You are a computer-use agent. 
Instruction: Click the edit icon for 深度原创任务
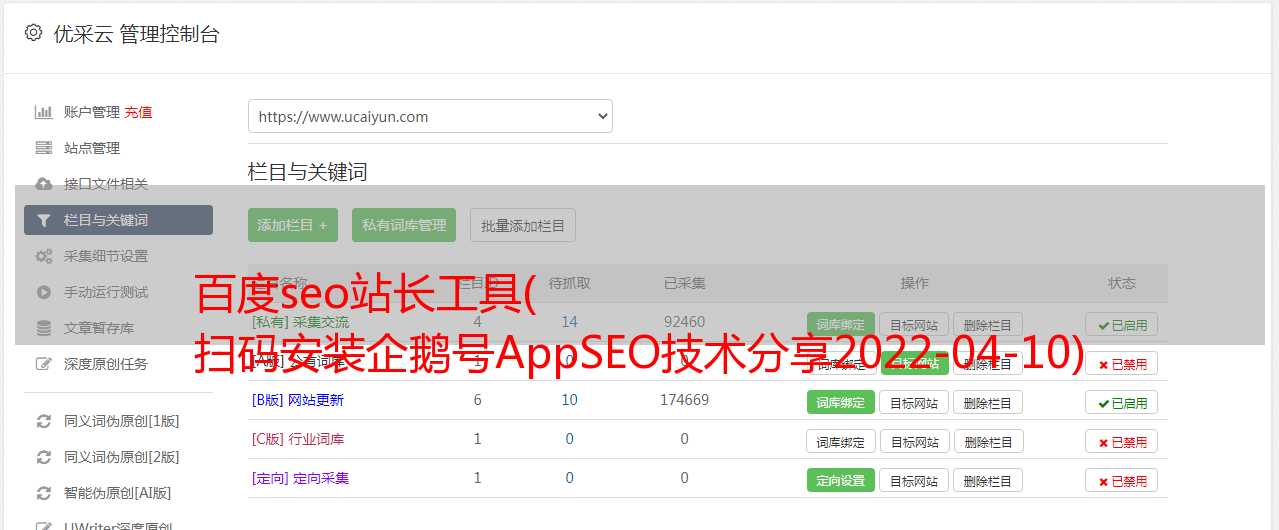[43, 364]
